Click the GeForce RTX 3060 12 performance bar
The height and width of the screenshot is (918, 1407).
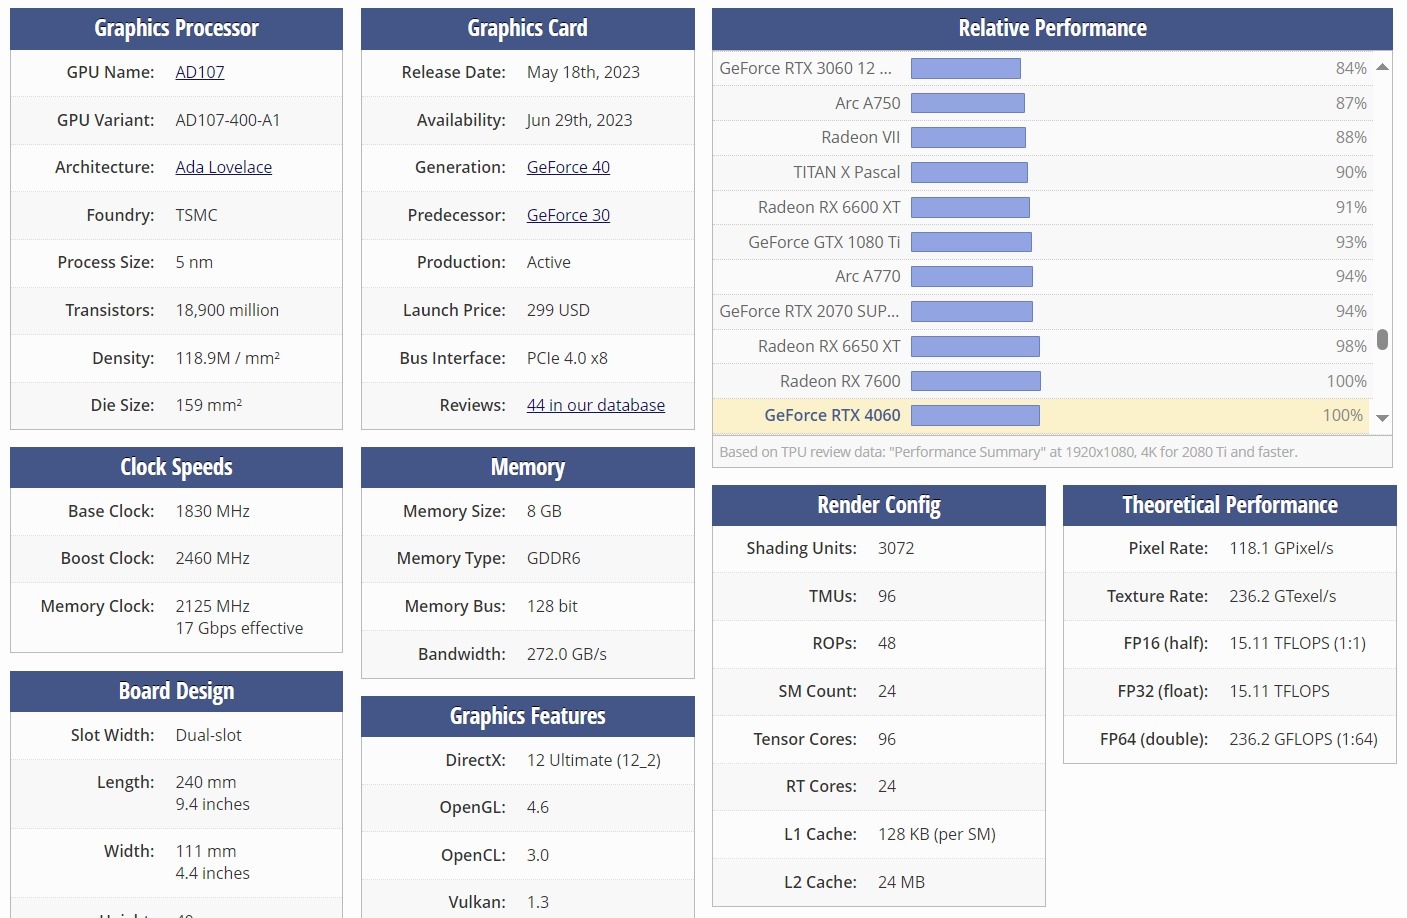[x=966, y=68]
